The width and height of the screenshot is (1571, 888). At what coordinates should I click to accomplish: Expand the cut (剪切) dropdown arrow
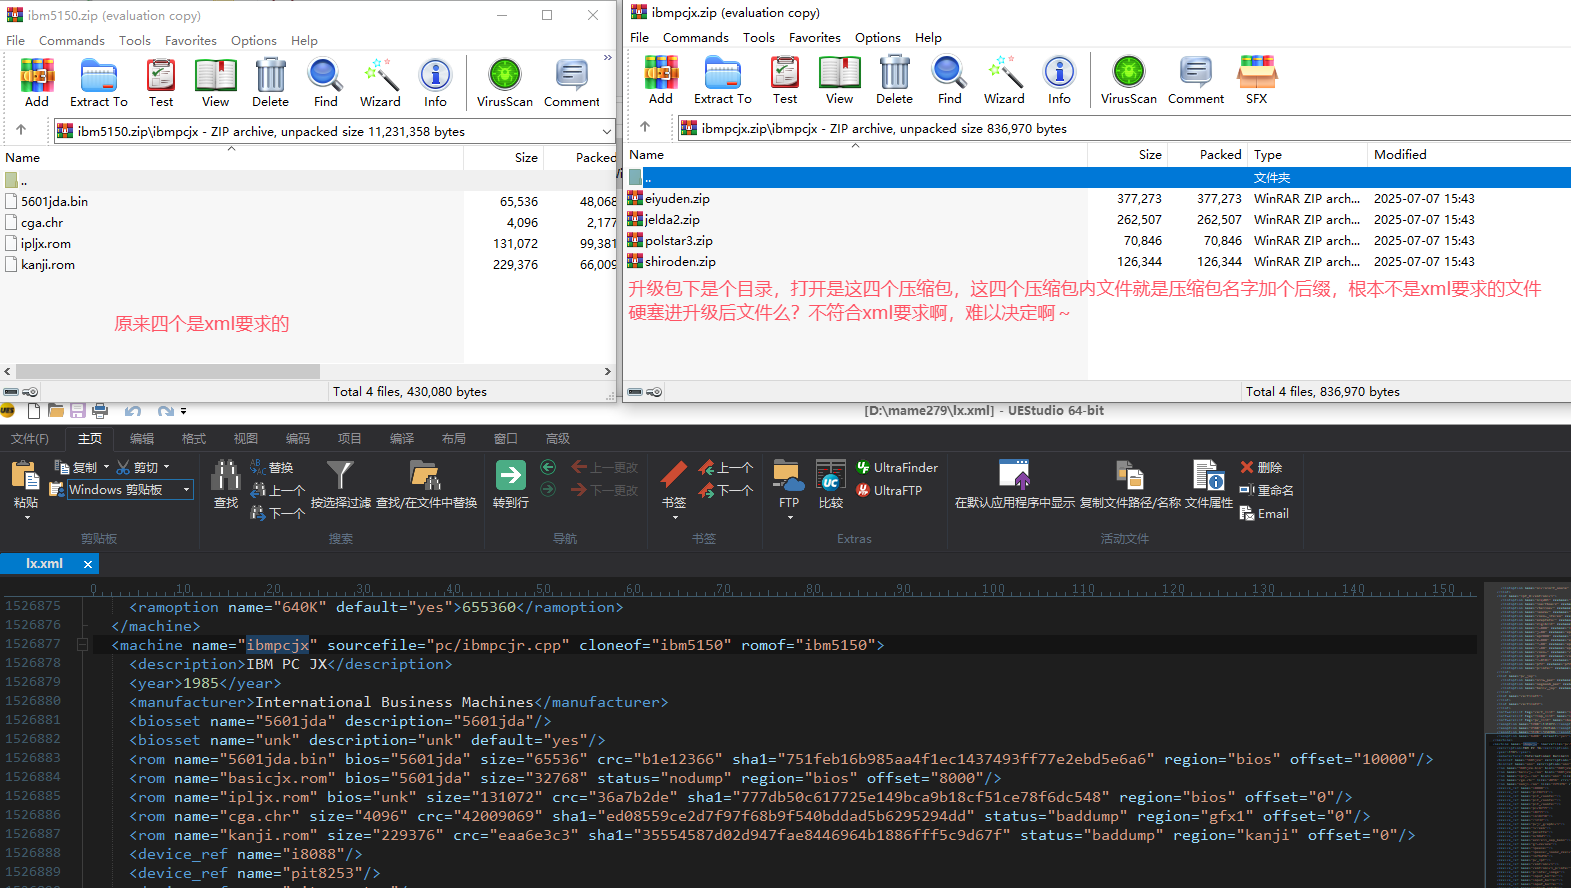pos(166,467)
